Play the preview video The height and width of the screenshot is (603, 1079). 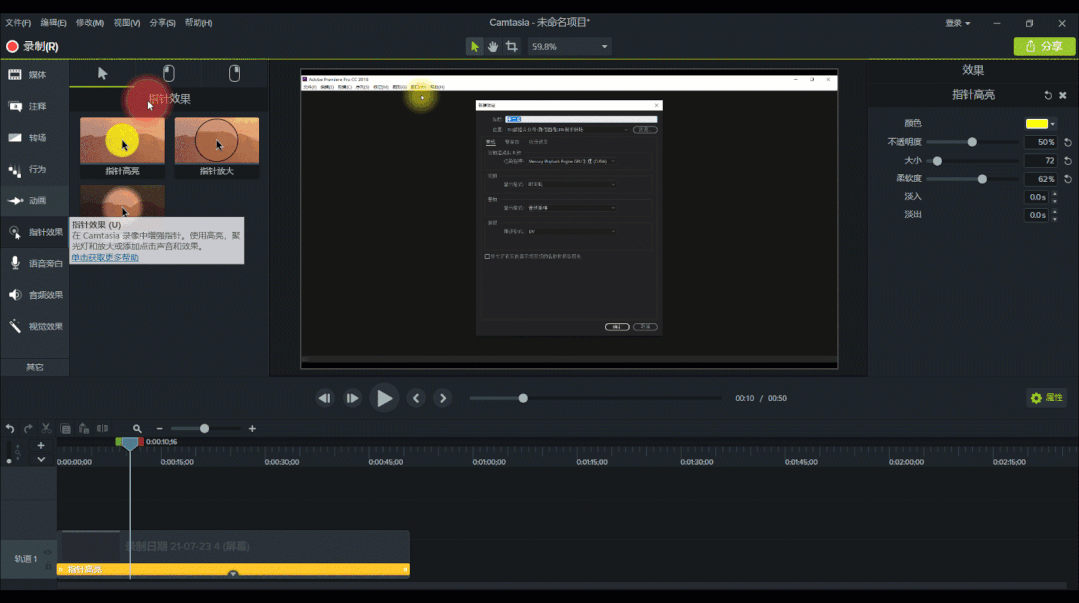click(384, 398)
